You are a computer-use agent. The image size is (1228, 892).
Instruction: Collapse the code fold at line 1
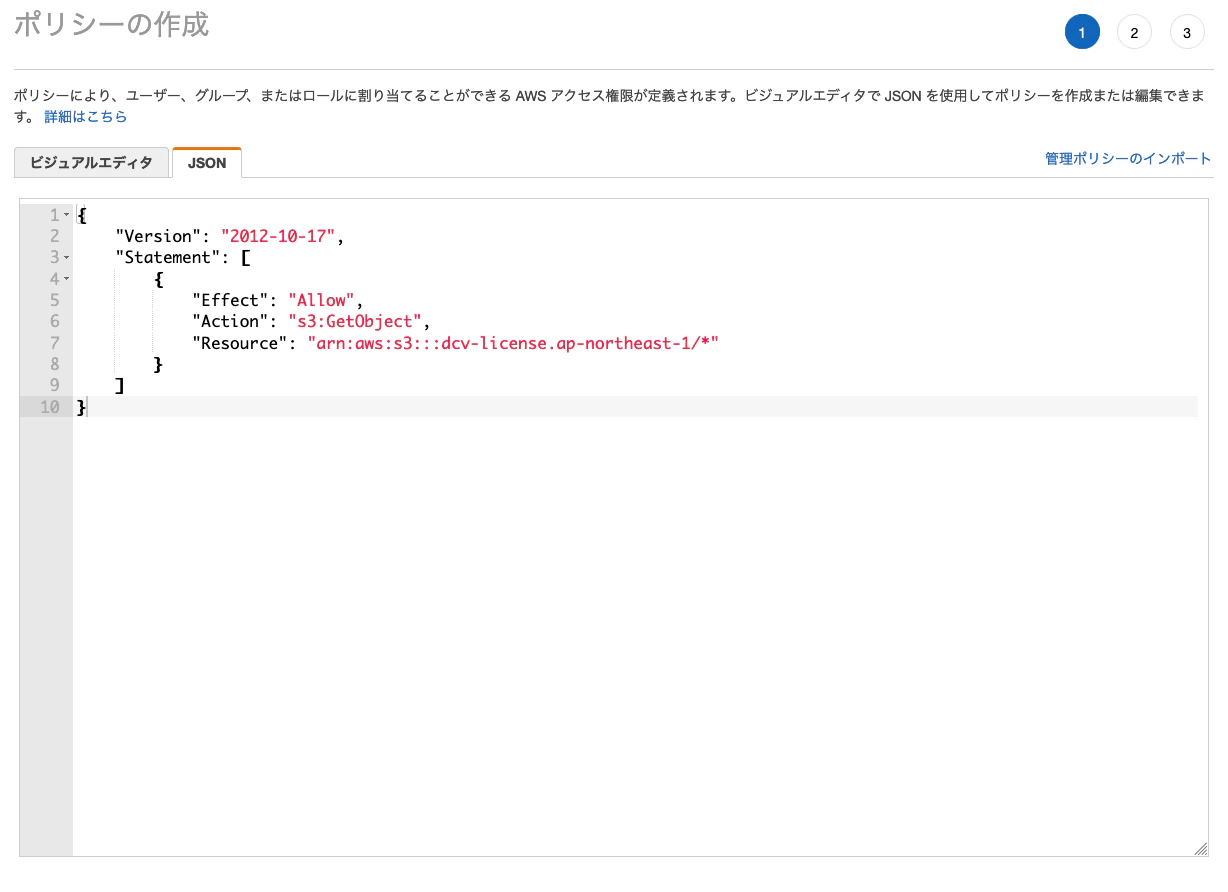(66, 215)
